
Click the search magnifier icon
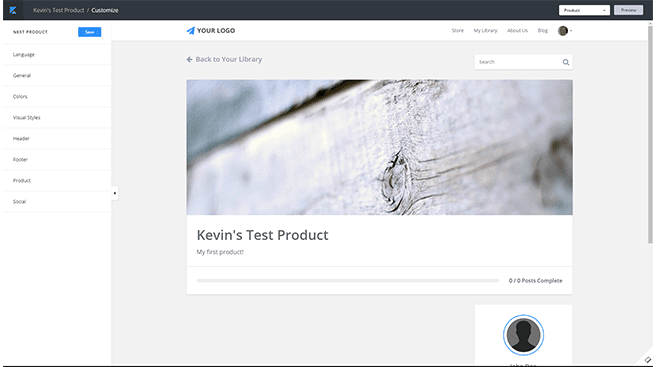pos(566,62)
